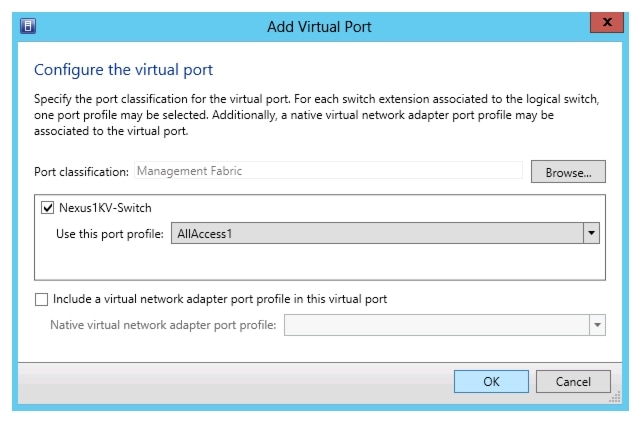
Task: Click the empty native port profile combo field
Action: click(x=436, y=324)
